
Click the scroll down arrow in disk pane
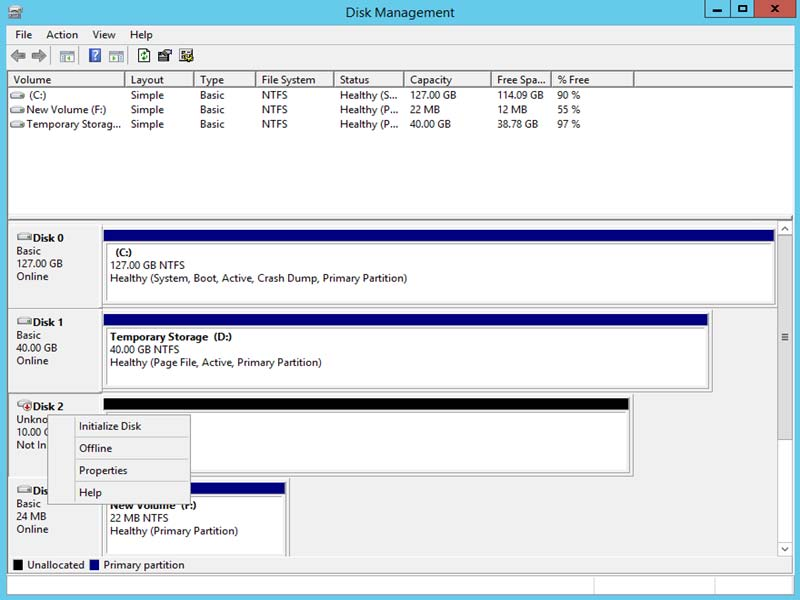(x=785, y=548)
